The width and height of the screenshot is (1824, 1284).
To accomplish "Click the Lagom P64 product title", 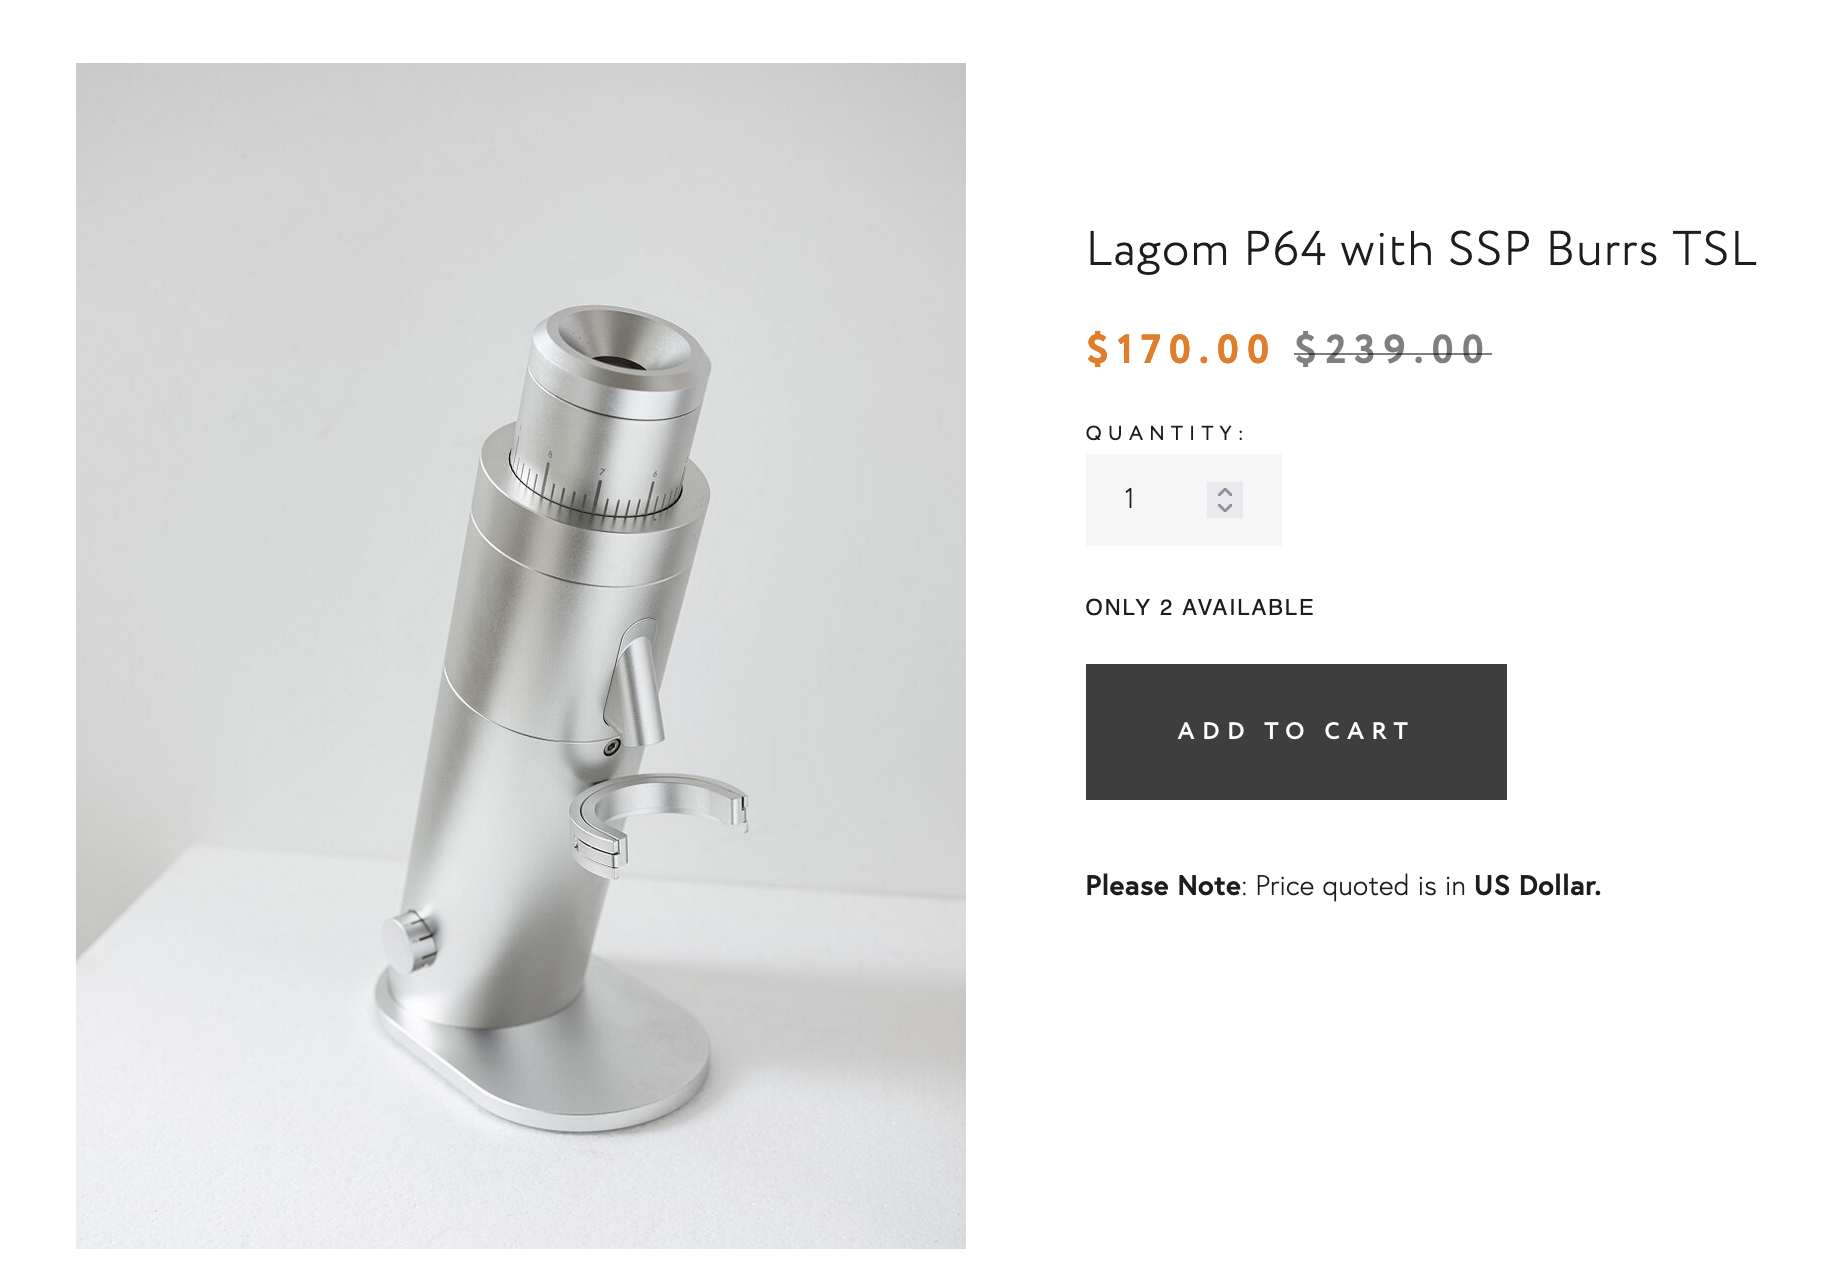I will [x=1420, y=249].
